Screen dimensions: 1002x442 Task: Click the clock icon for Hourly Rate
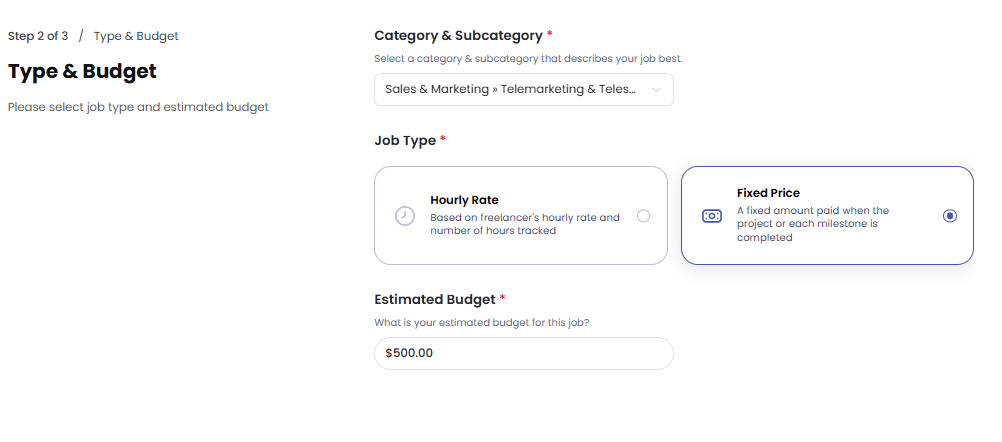pos(405,216)
